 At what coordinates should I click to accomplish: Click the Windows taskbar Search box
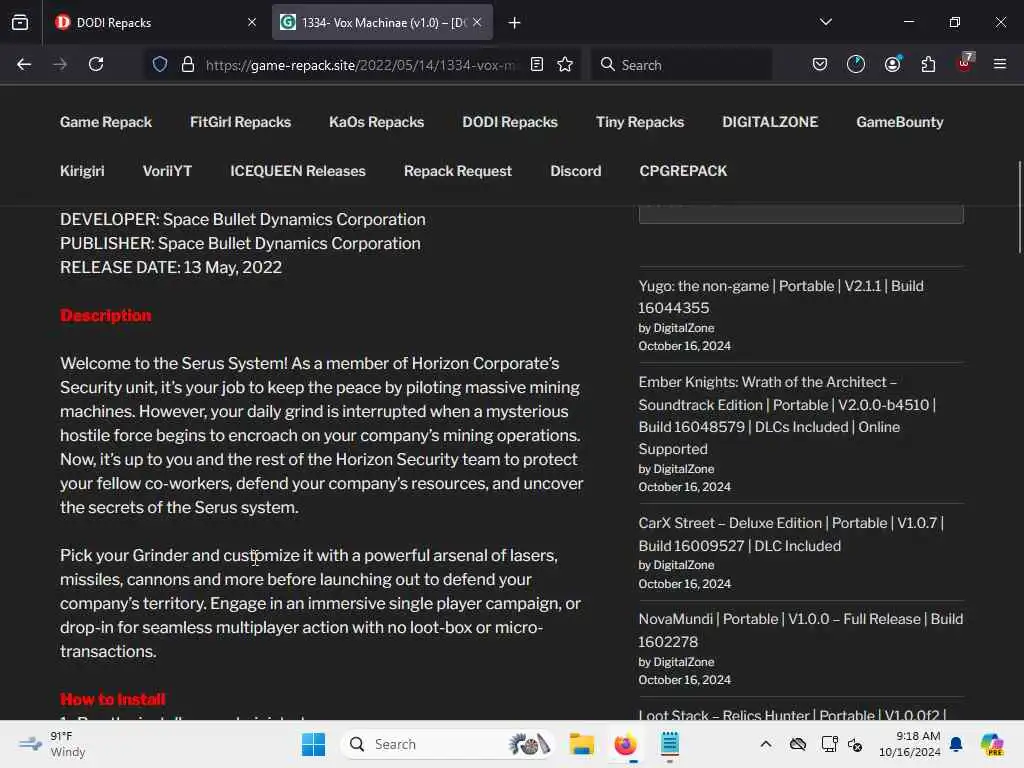click(447, 744)
